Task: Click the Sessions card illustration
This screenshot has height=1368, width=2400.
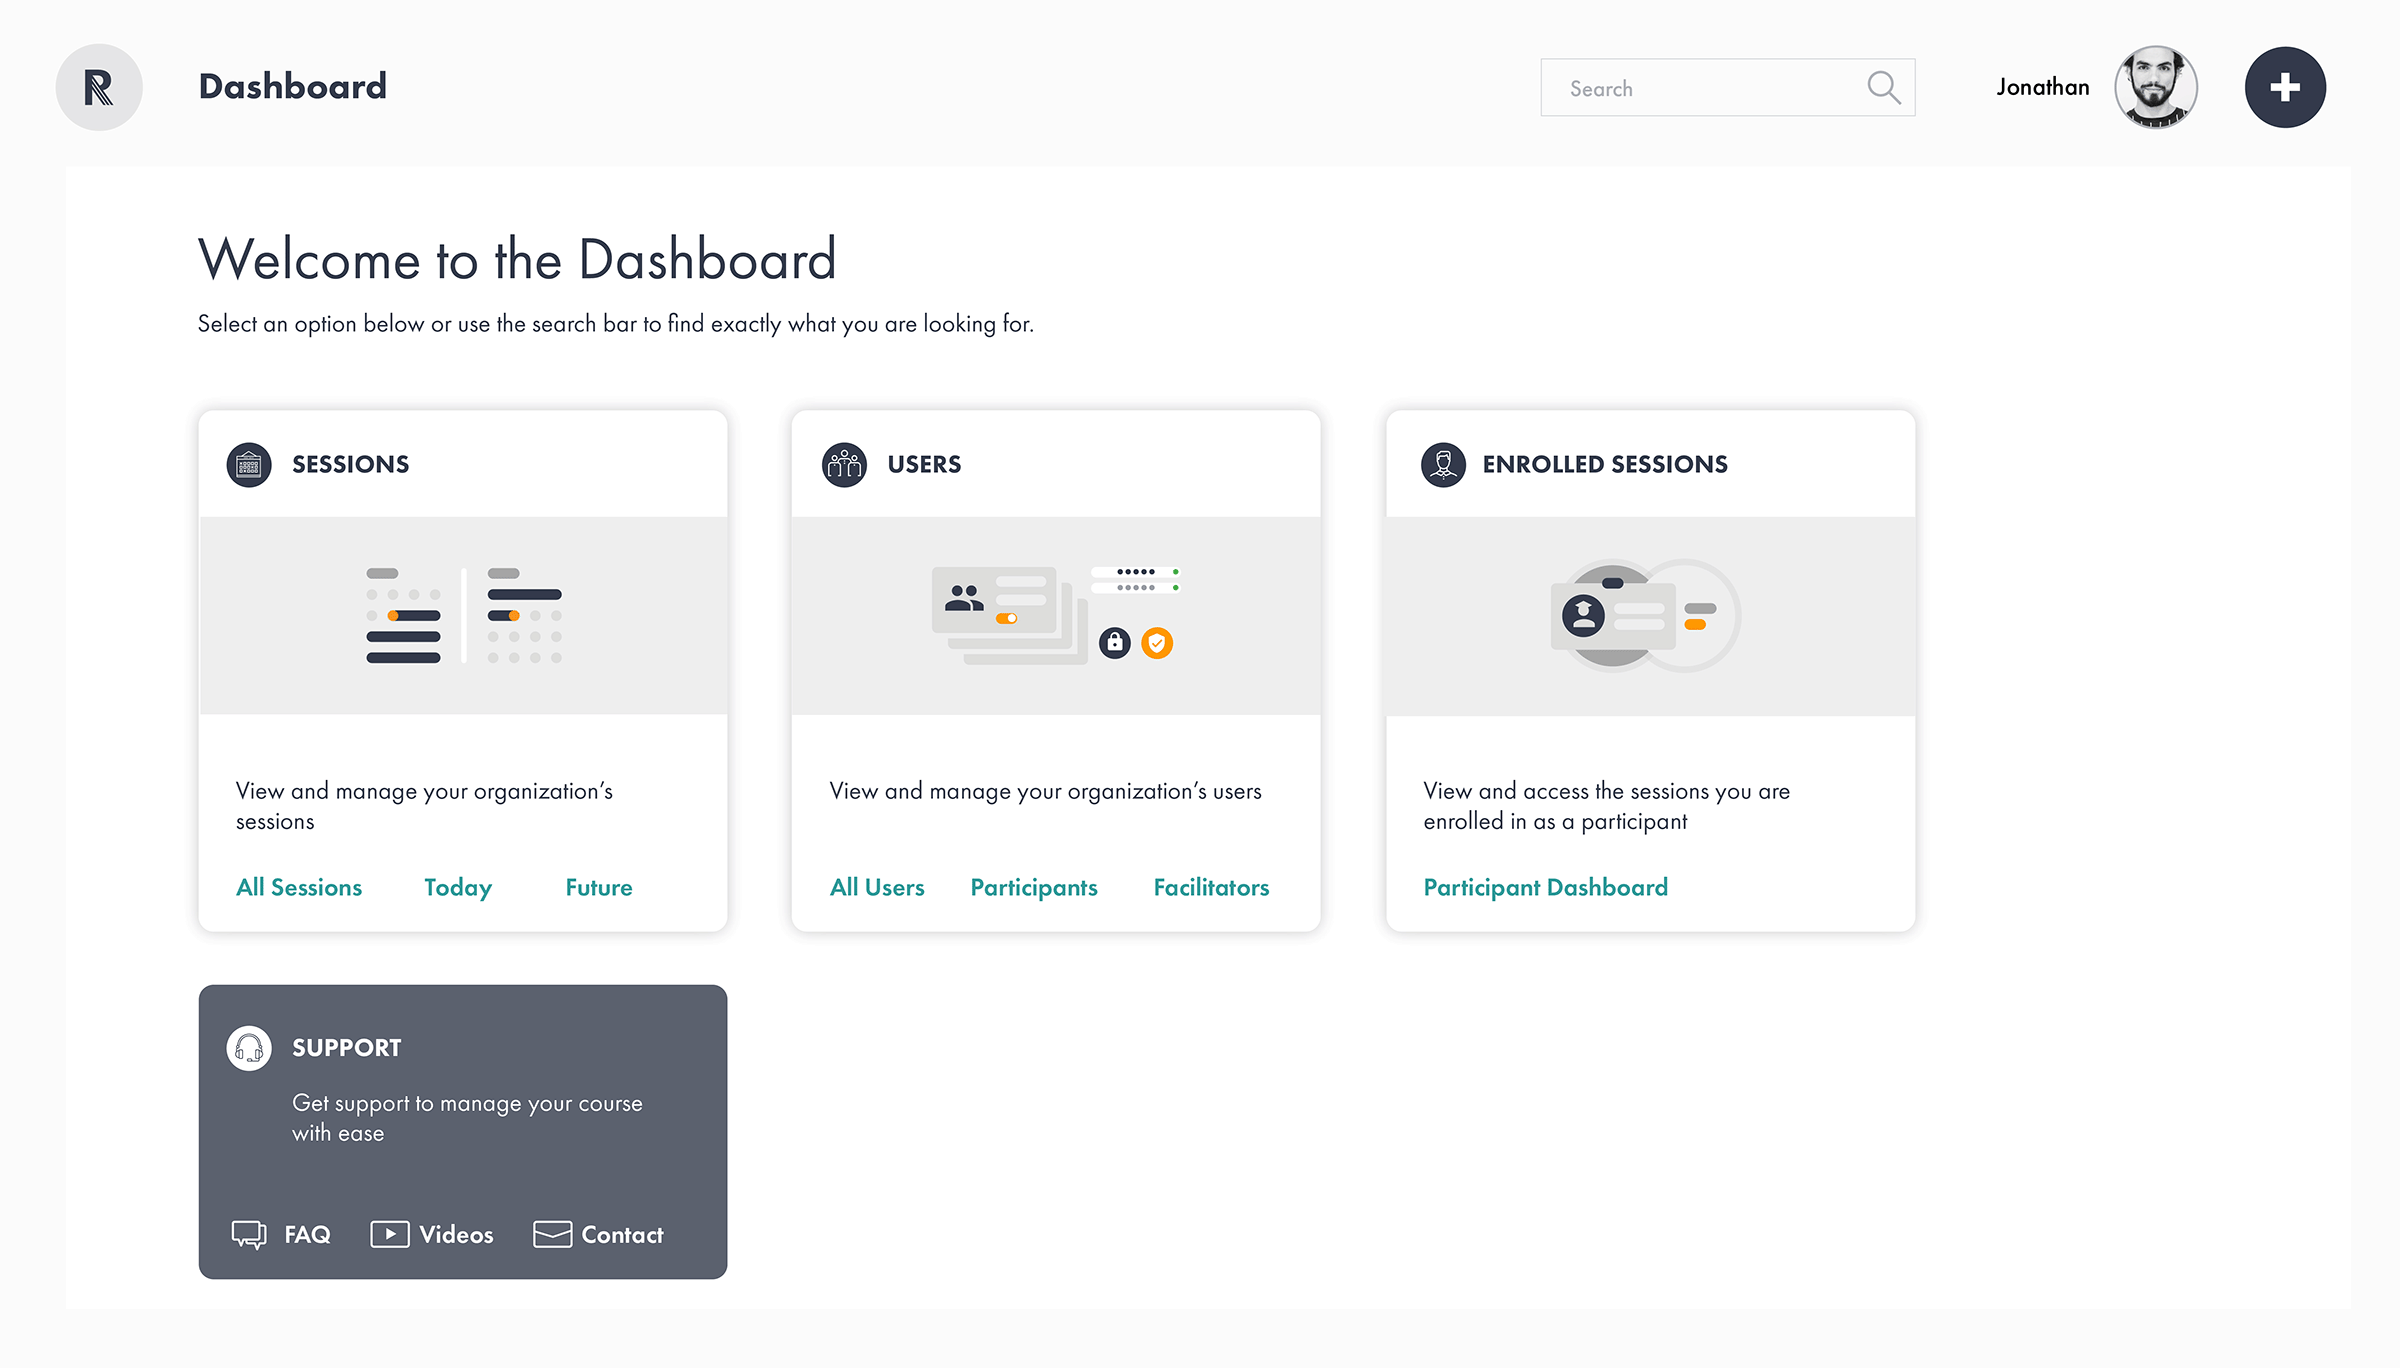Action: (463, 616)
